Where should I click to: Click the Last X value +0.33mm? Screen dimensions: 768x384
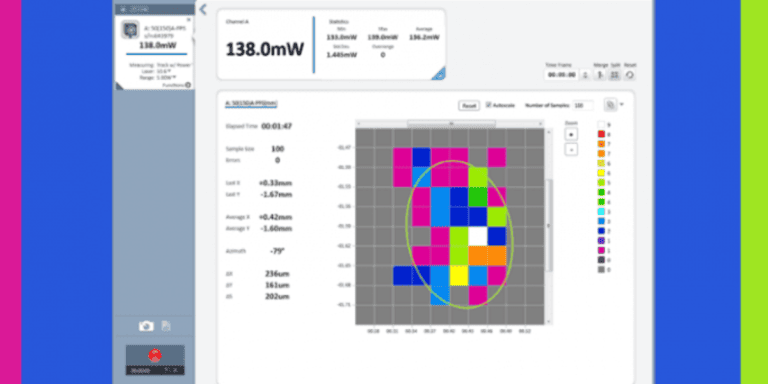275,183
